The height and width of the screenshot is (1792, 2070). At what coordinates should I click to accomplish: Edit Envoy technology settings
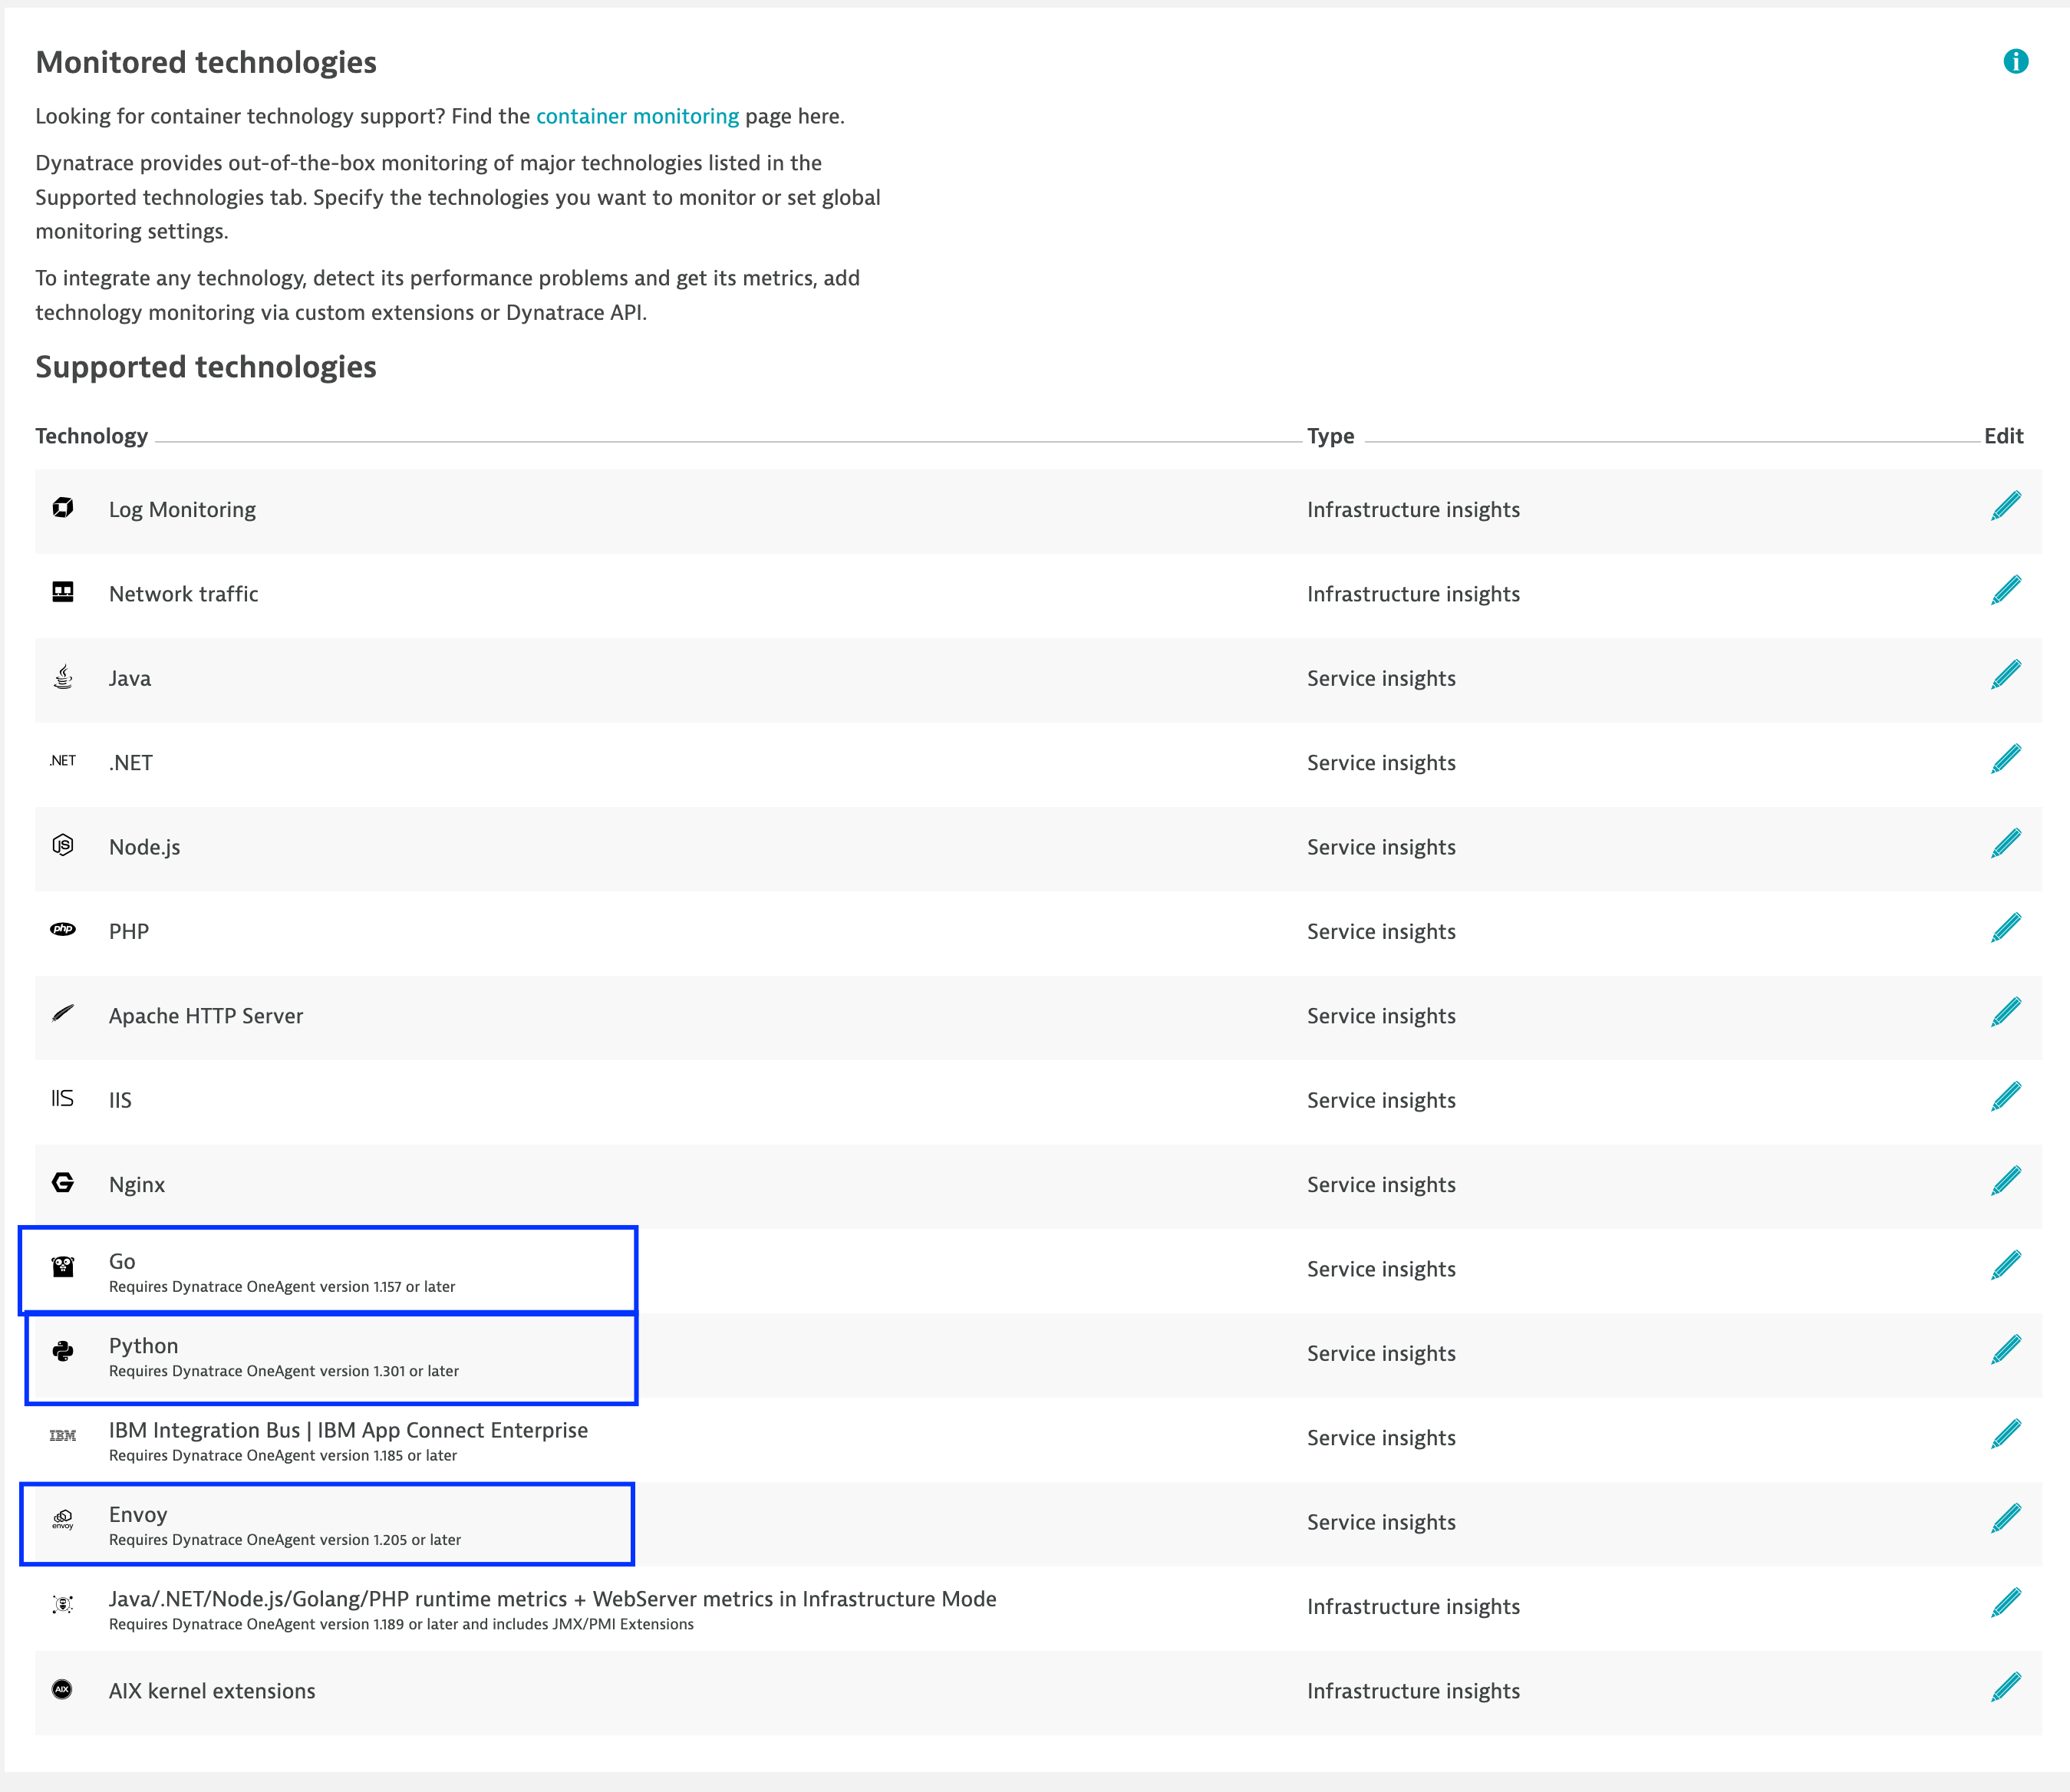(2005, 1519)
